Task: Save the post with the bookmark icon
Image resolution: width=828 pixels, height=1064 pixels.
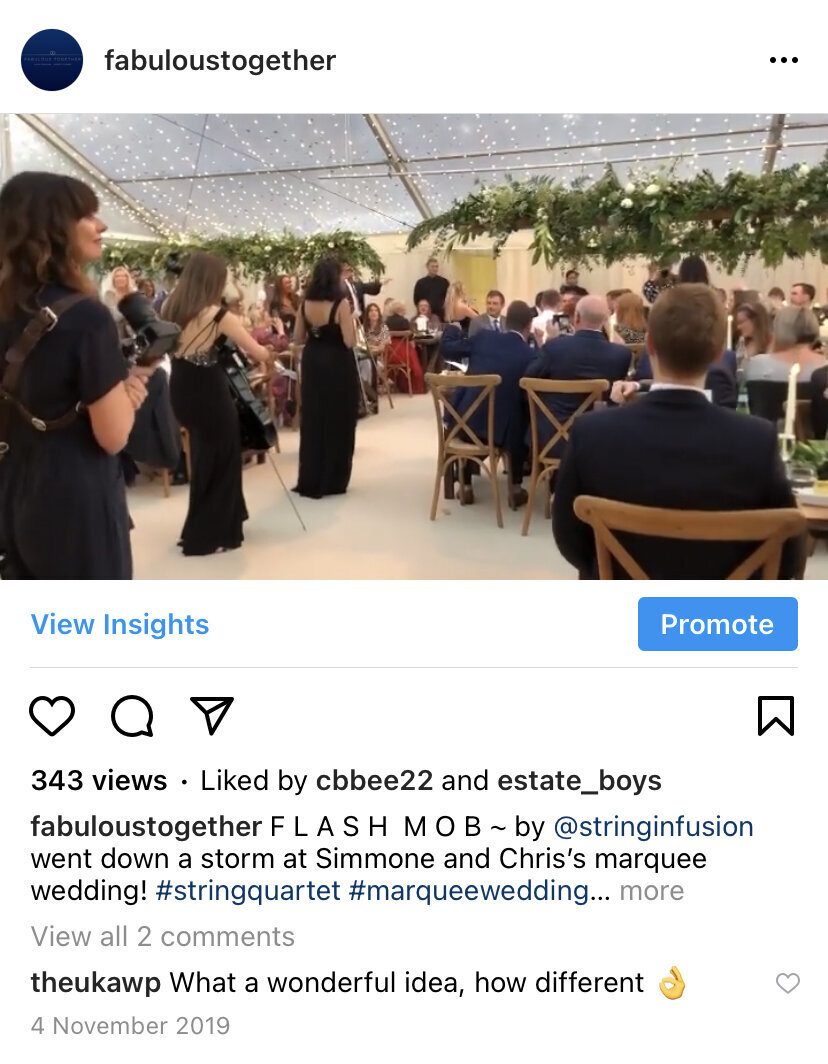Action: [776, 716]
